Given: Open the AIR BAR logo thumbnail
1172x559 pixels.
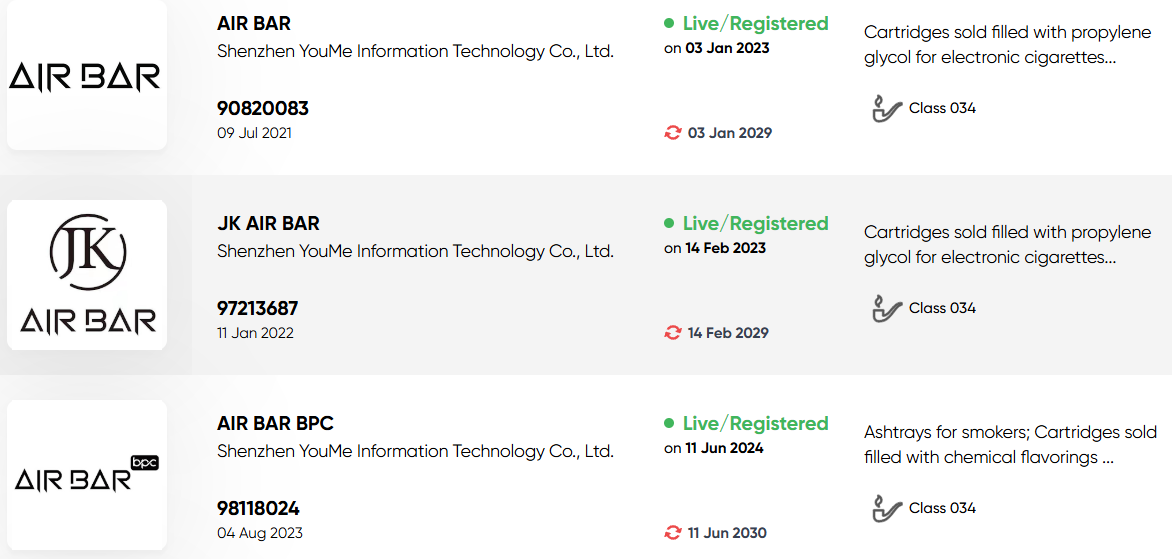Looking at the screenshot, I should pos(87,75).
